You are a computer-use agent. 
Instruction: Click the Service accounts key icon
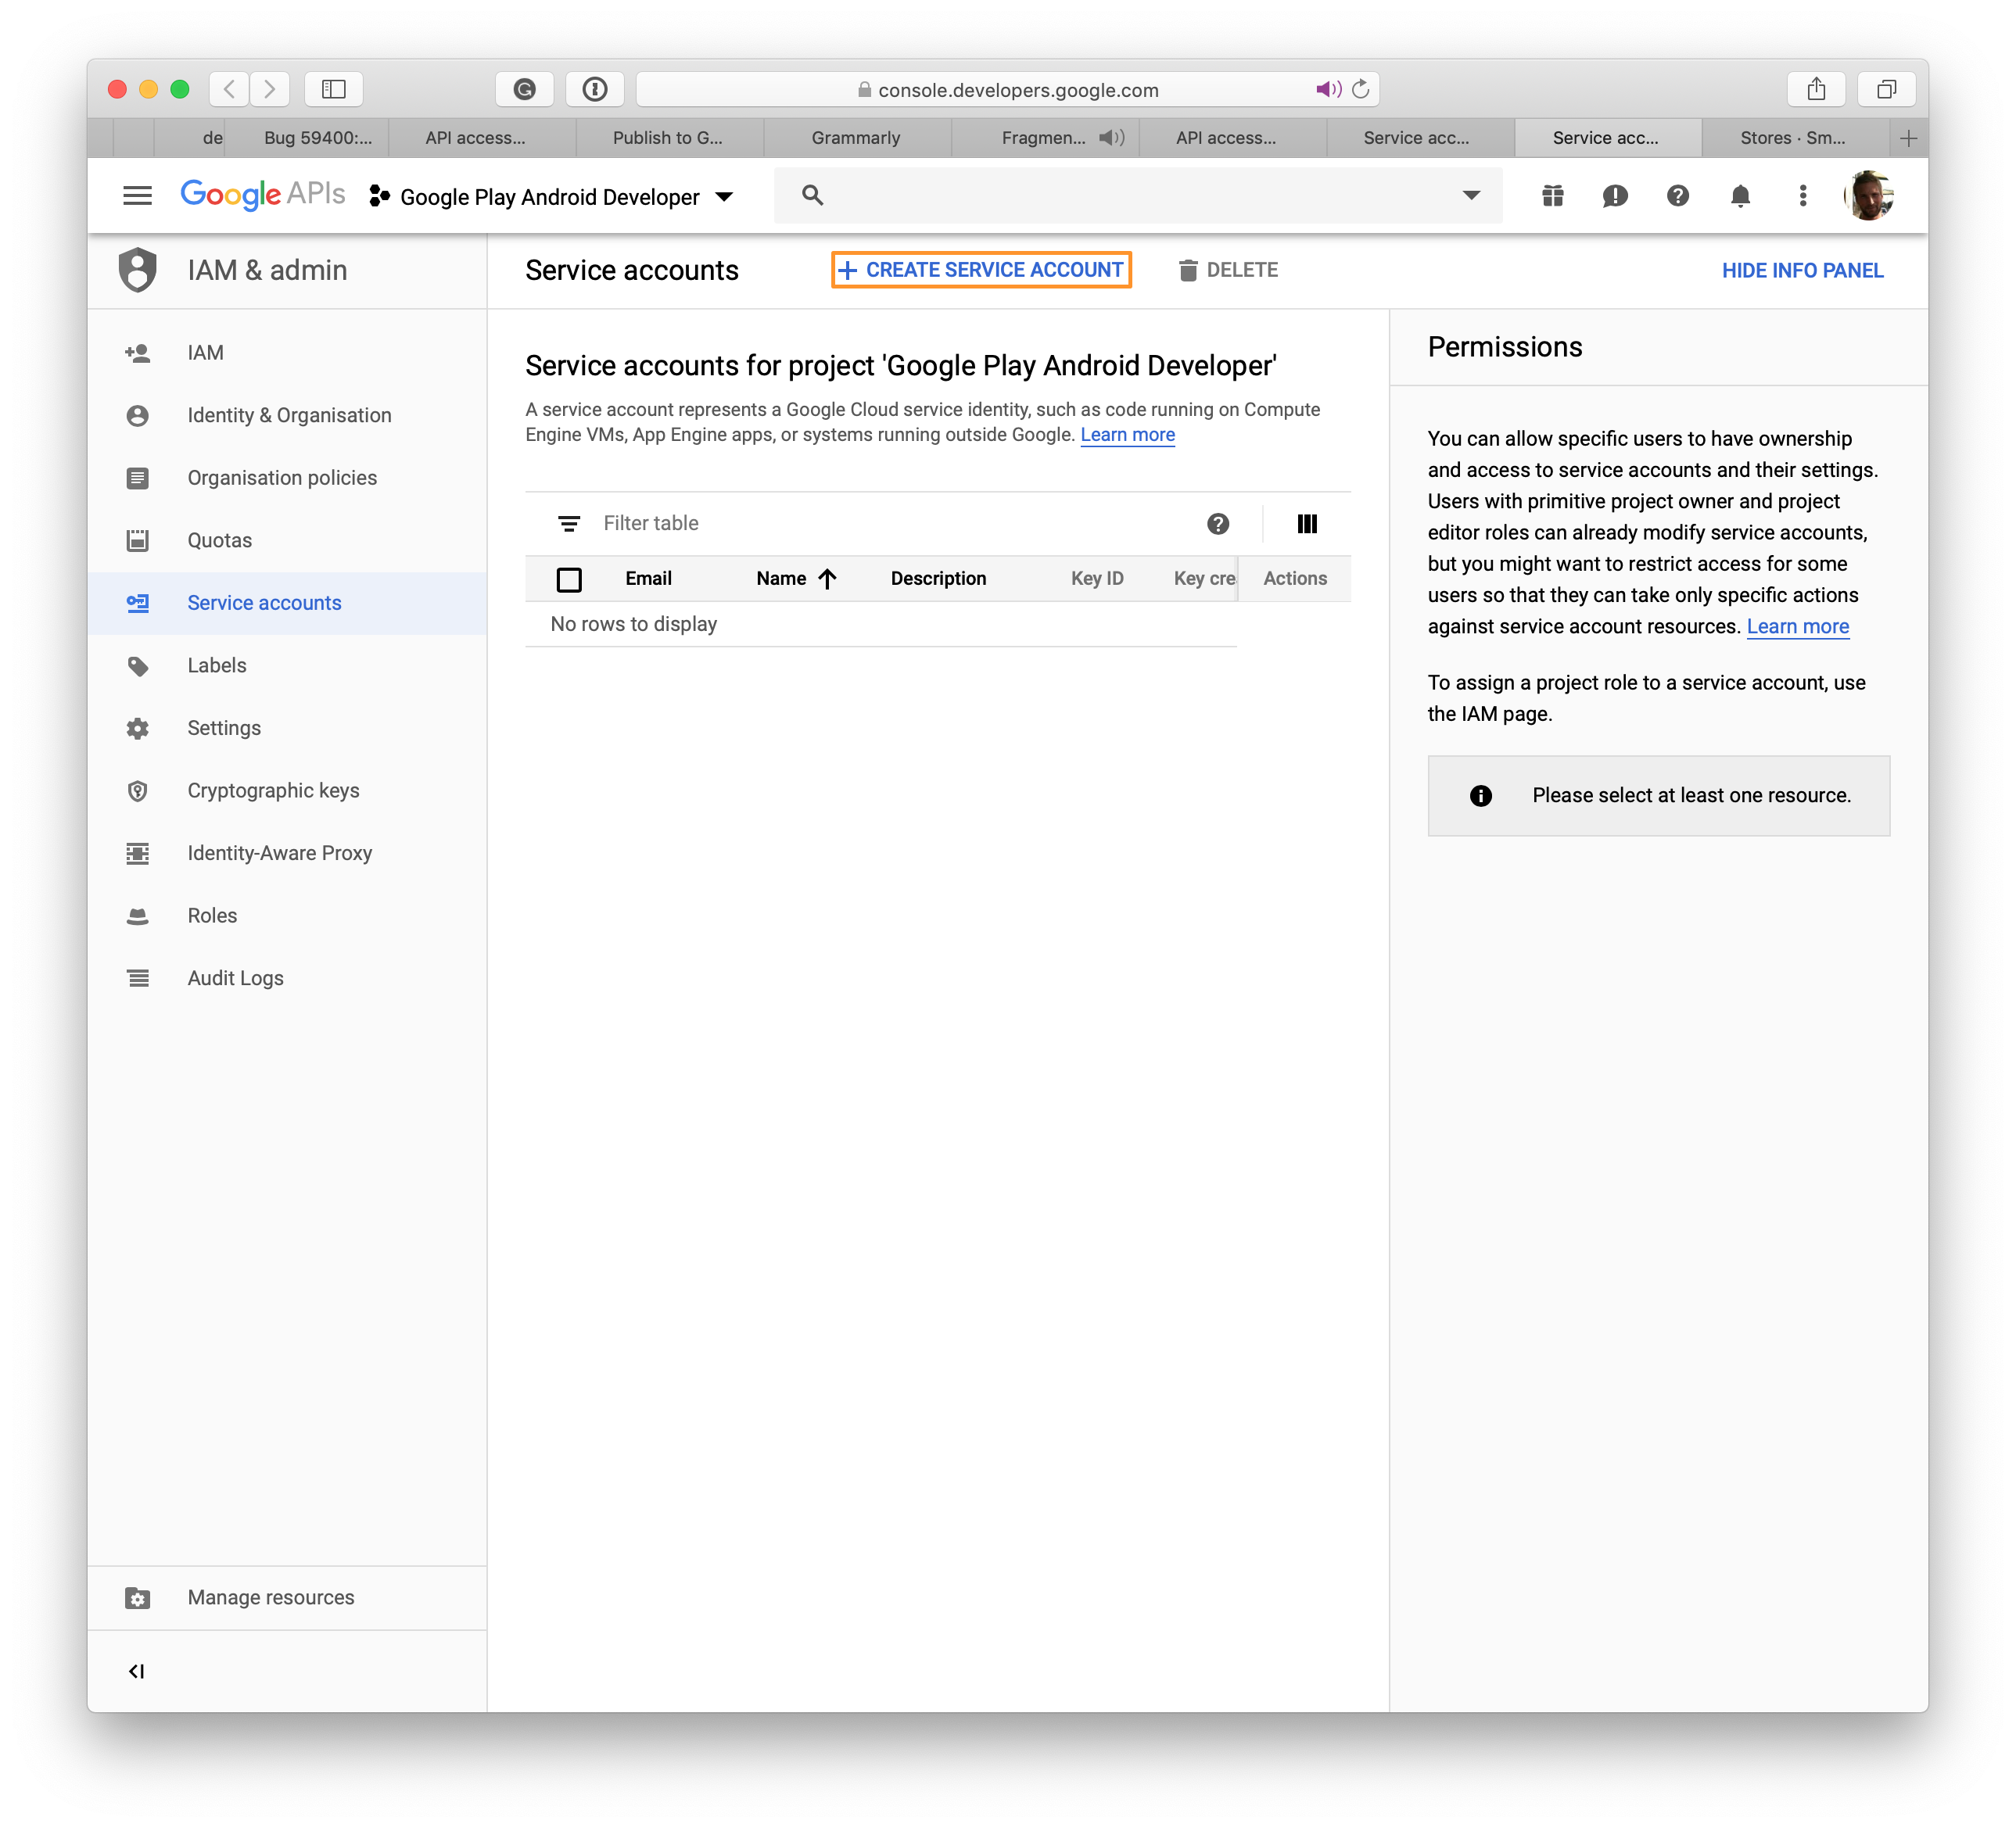(141, 602)
